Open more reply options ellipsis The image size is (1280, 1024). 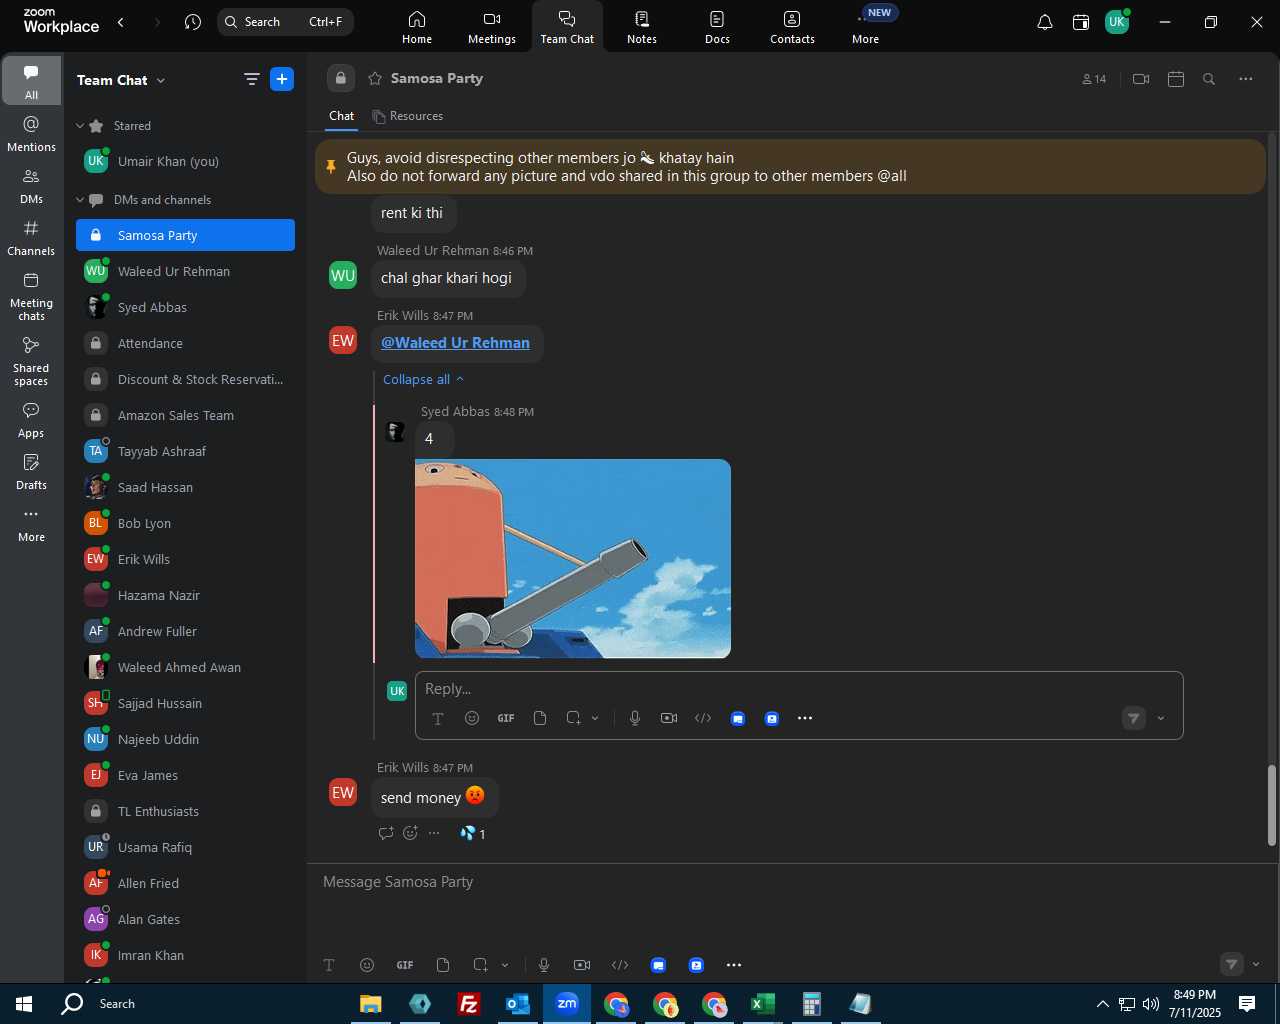805,718
